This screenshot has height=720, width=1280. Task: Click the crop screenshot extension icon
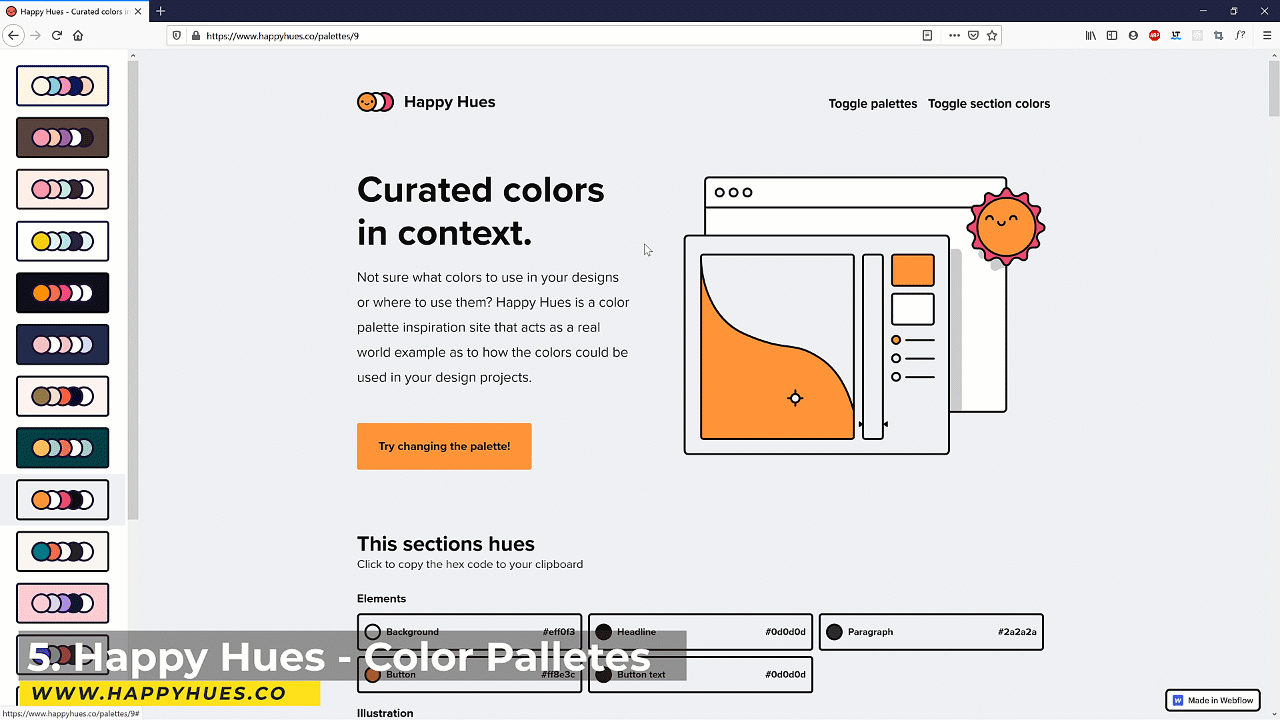point(1218,35)
